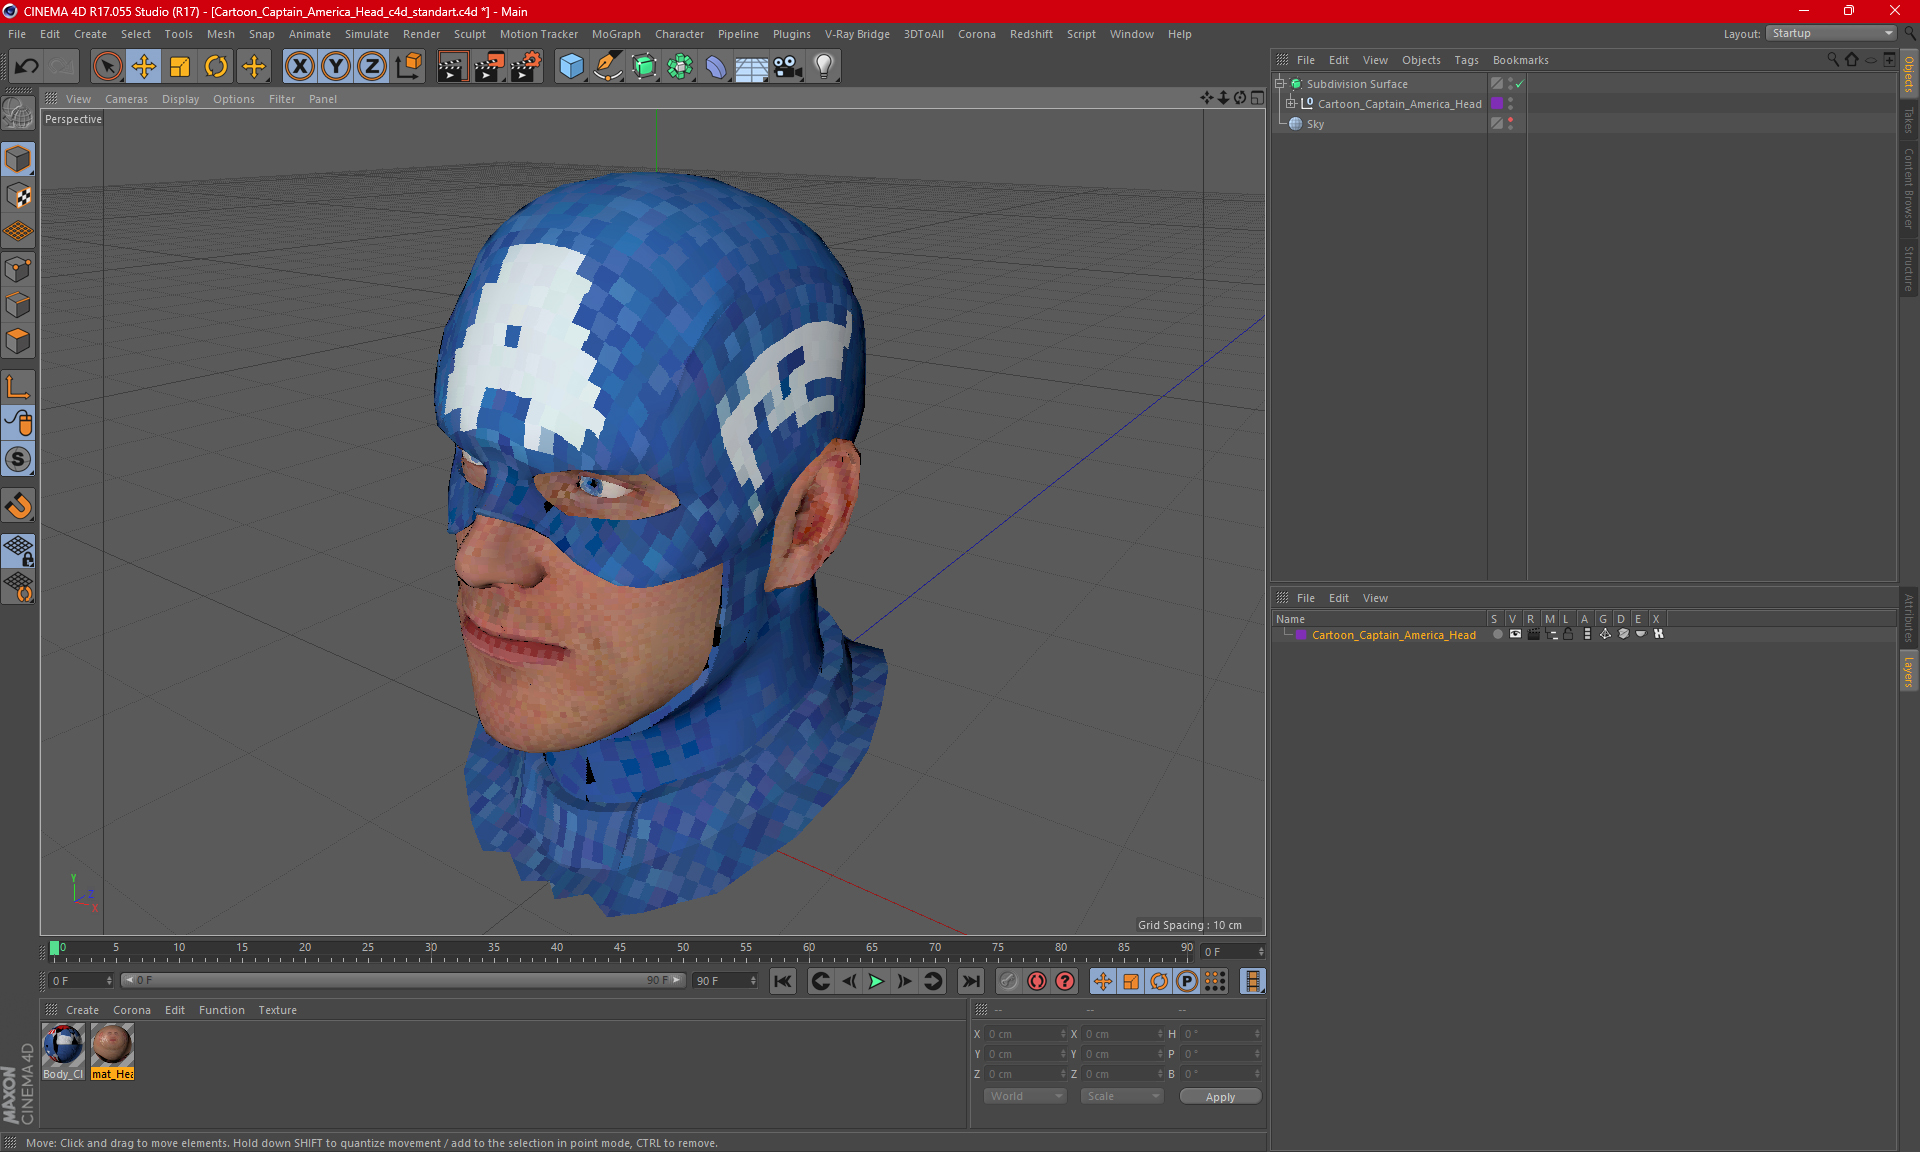
Task: Open viewport Display menu
Action: pos(180,99)
